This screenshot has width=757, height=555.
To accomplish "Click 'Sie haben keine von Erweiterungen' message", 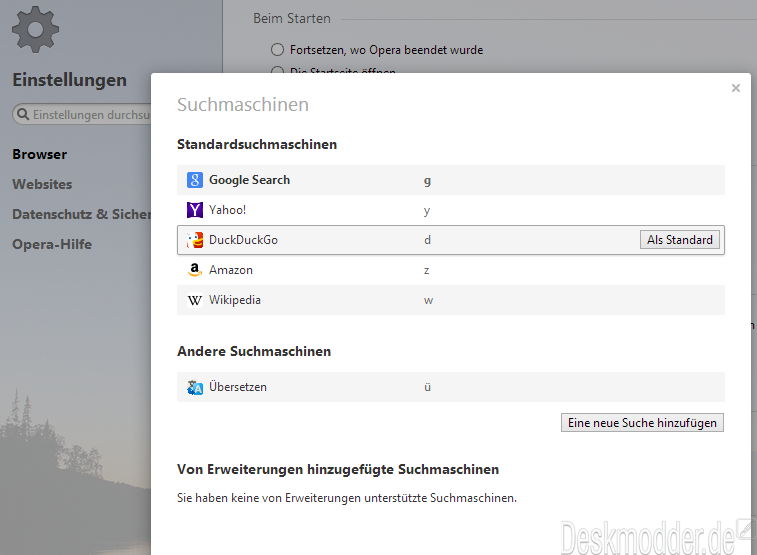I will pyautogui.click(x=347, y=498).
